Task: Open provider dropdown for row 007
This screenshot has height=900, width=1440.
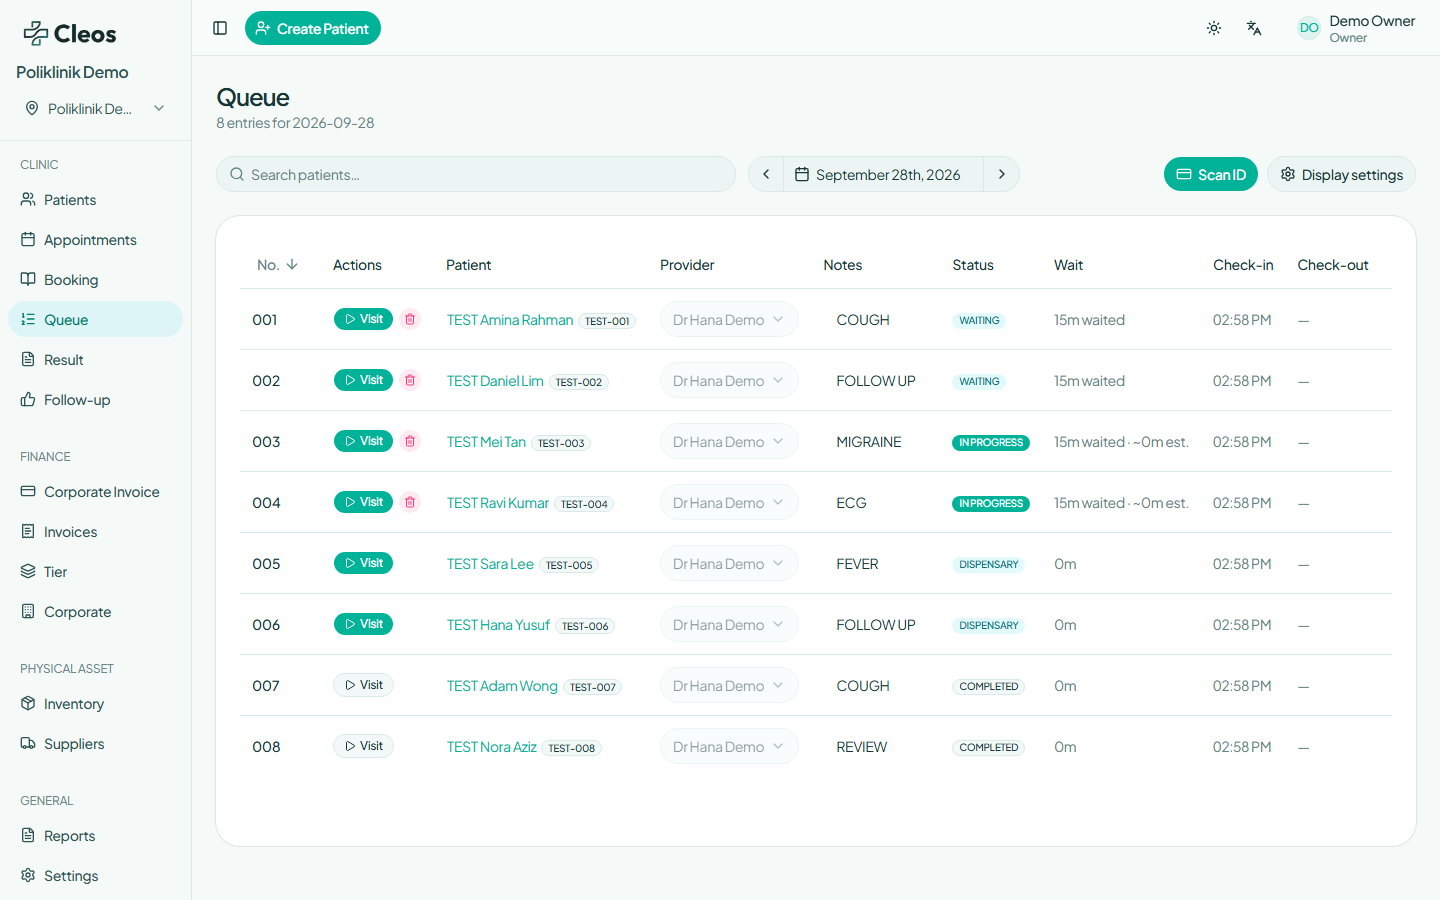Action: pos(729,686)
